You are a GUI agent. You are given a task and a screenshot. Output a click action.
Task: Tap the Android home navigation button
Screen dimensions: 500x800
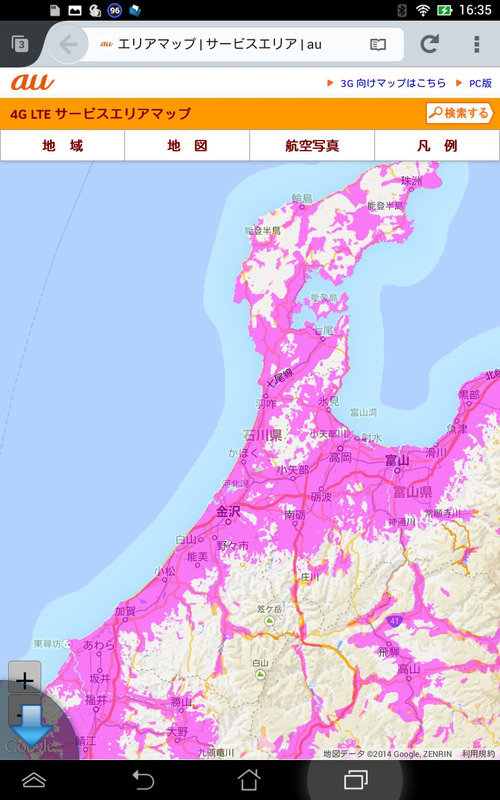(x=249, y=780)
